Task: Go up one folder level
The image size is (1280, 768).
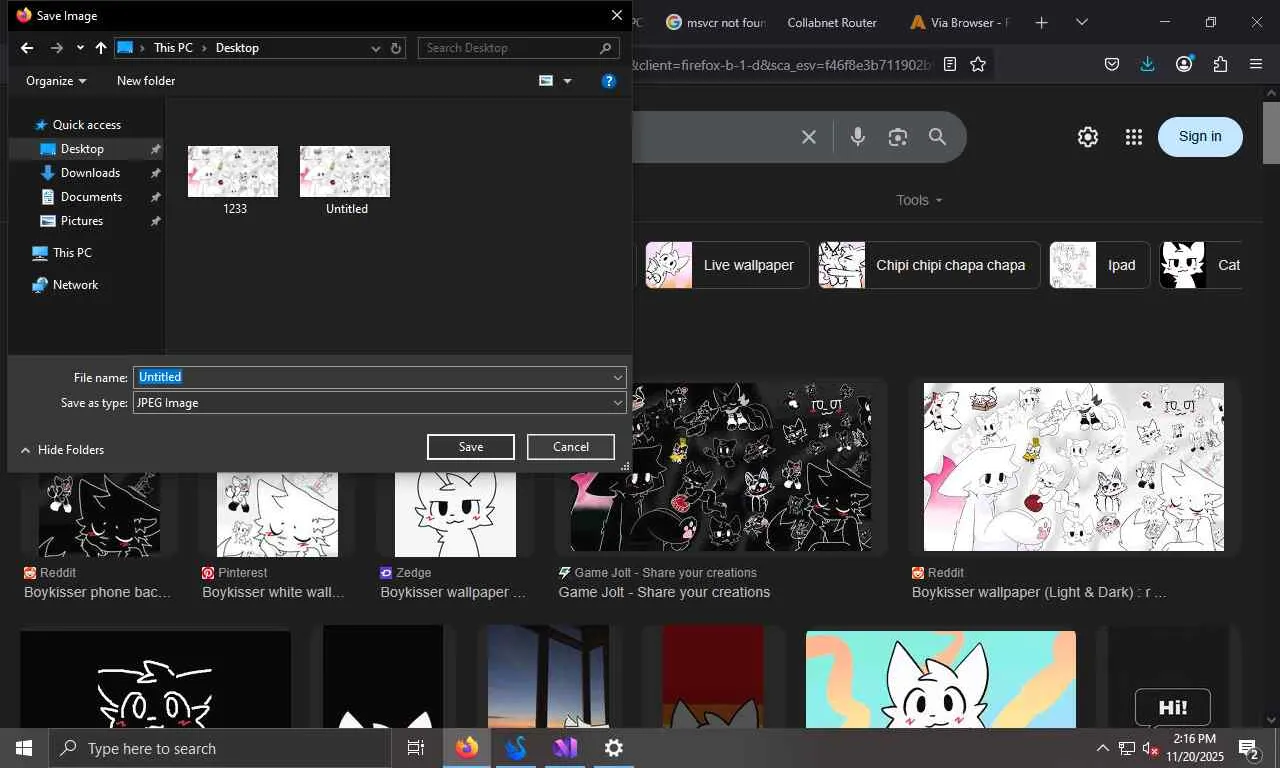Action: coord(101,48)
